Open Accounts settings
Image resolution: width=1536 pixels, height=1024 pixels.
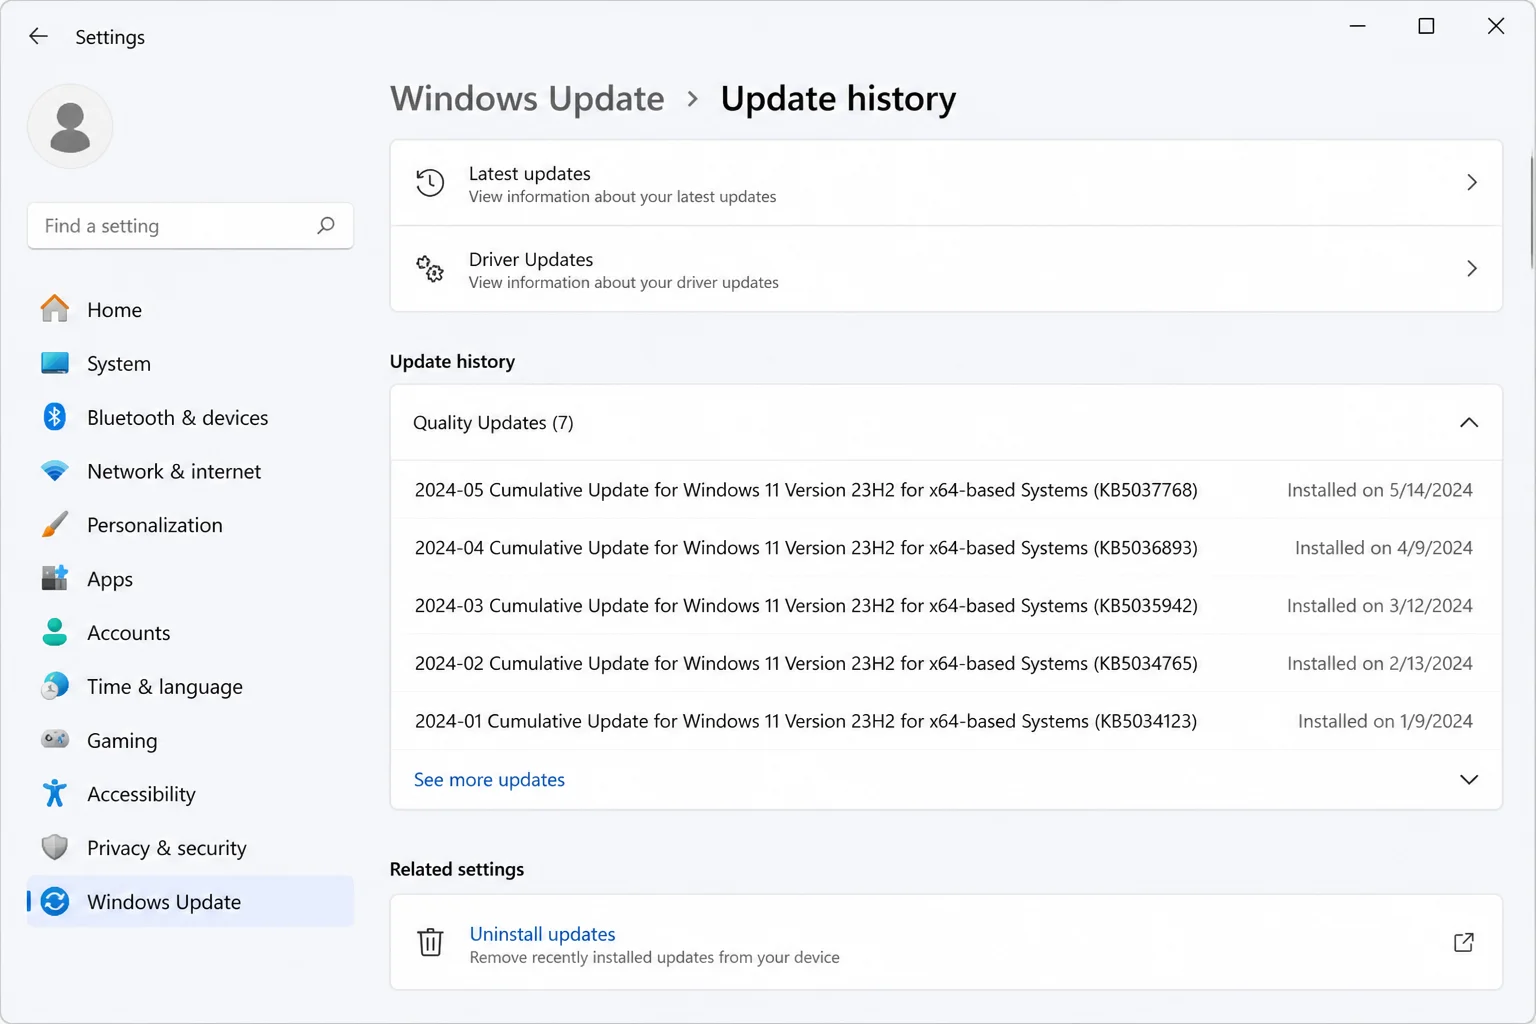click(x=190, y=633)
